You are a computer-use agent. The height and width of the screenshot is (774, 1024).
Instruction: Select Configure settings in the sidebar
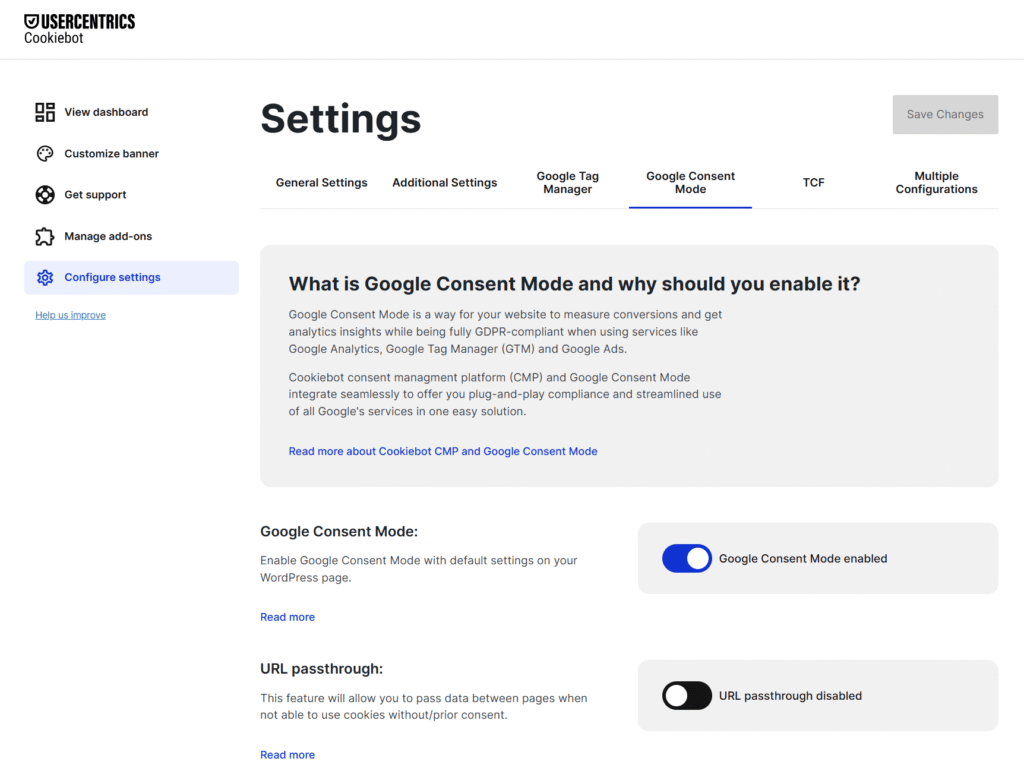point(131,278)
